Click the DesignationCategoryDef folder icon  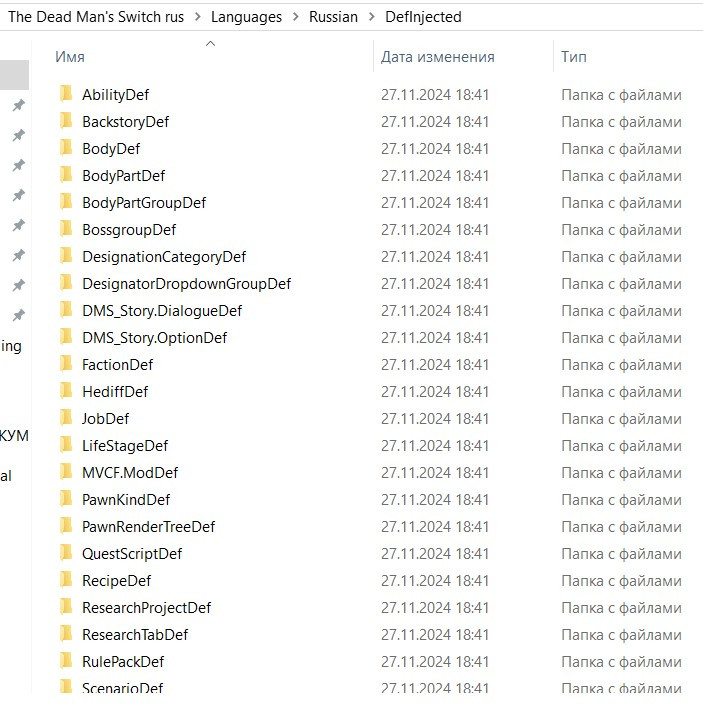pyautogui.click(x=66, y=255)
